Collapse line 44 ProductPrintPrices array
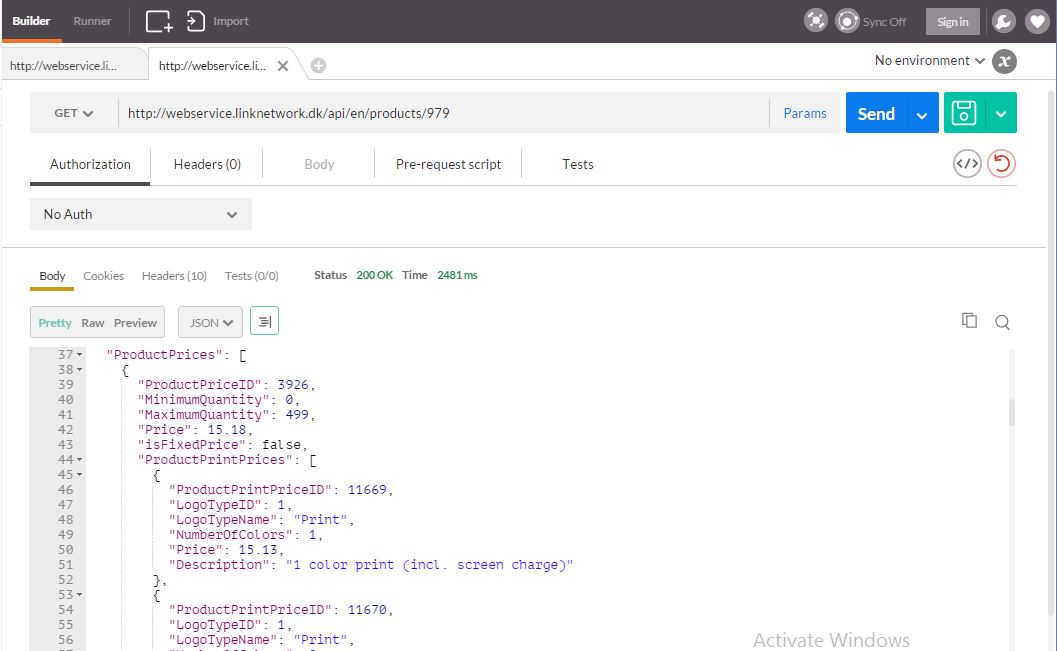1057x651 pixels. (80, 460)
